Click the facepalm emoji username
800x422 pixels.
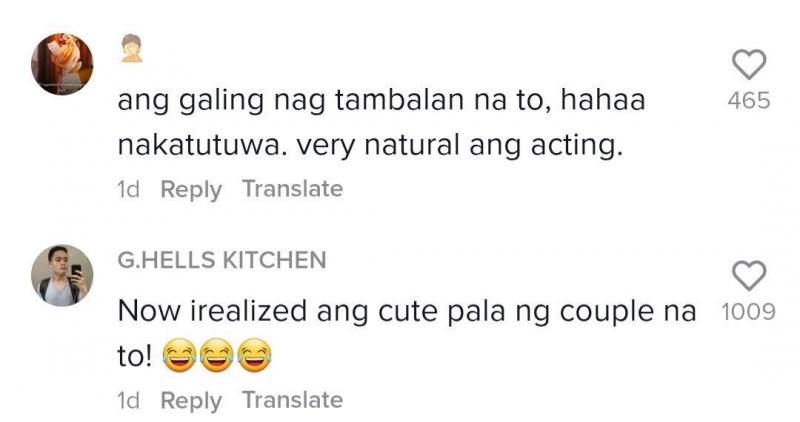pyautogui.click(x=132, y=48)
